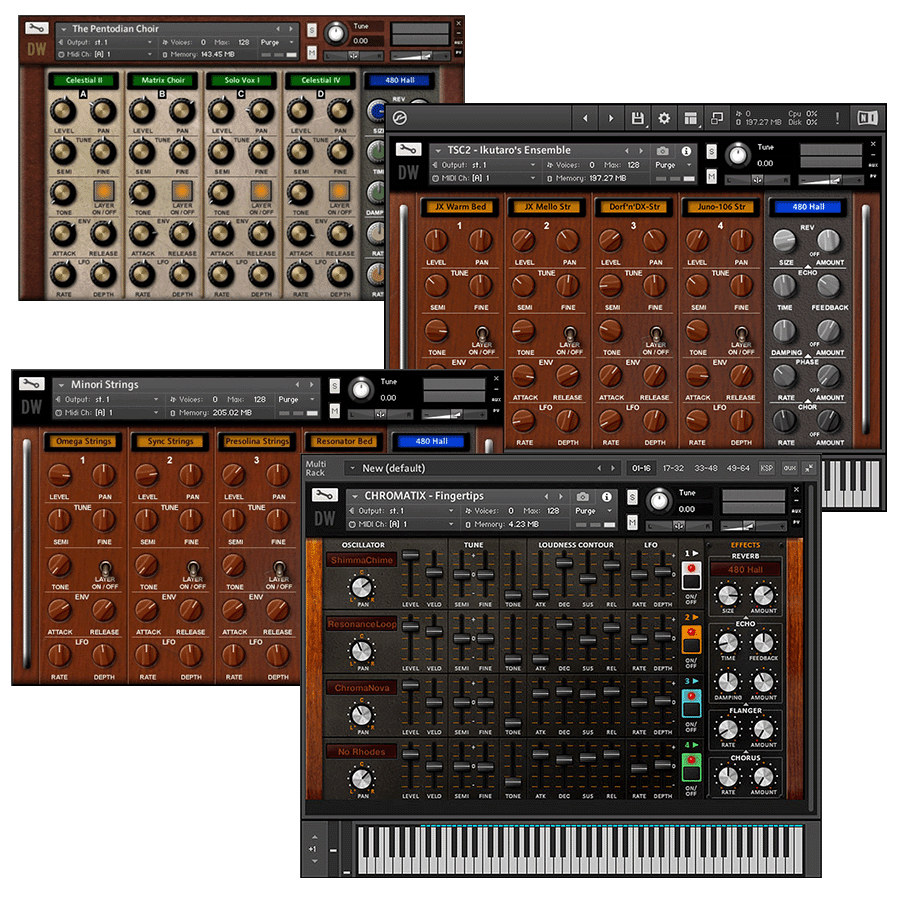Click volume slider in TSC2 header

[832, 180]
